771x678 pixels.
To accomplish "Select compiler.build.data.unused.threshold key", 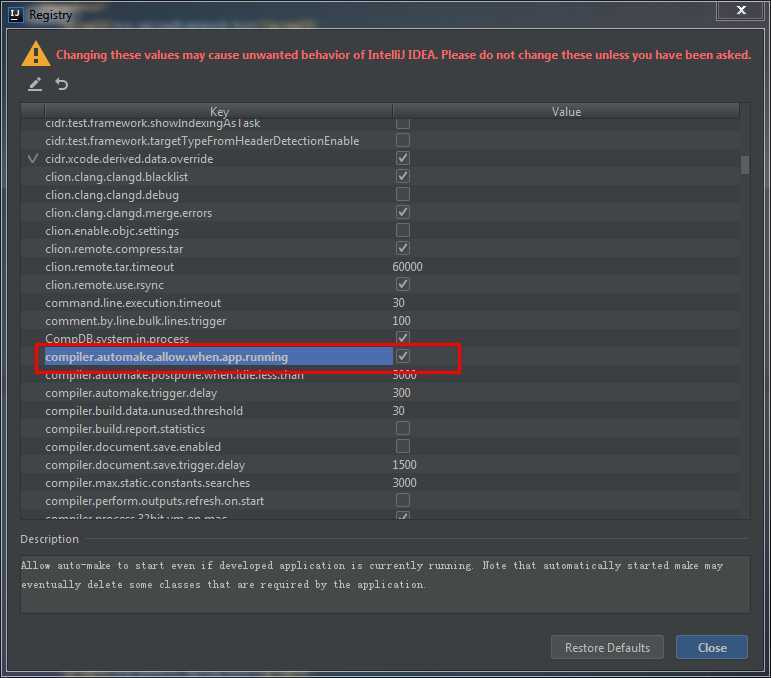I will 144,411.
